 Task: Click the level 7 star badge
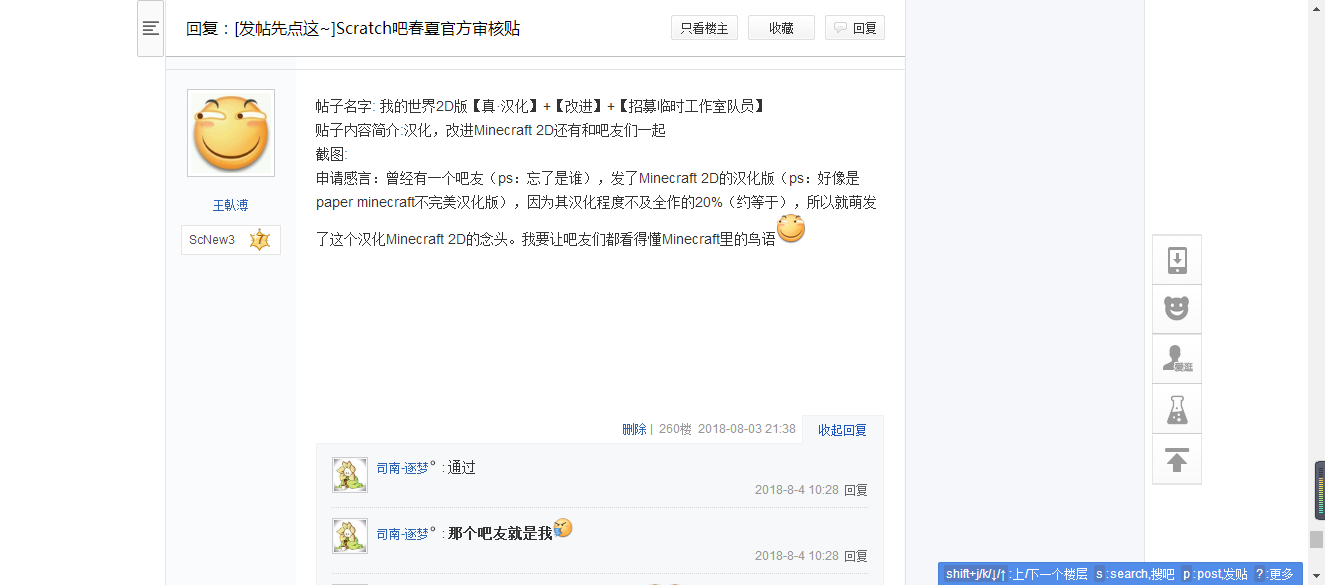(x=260, y=240)
